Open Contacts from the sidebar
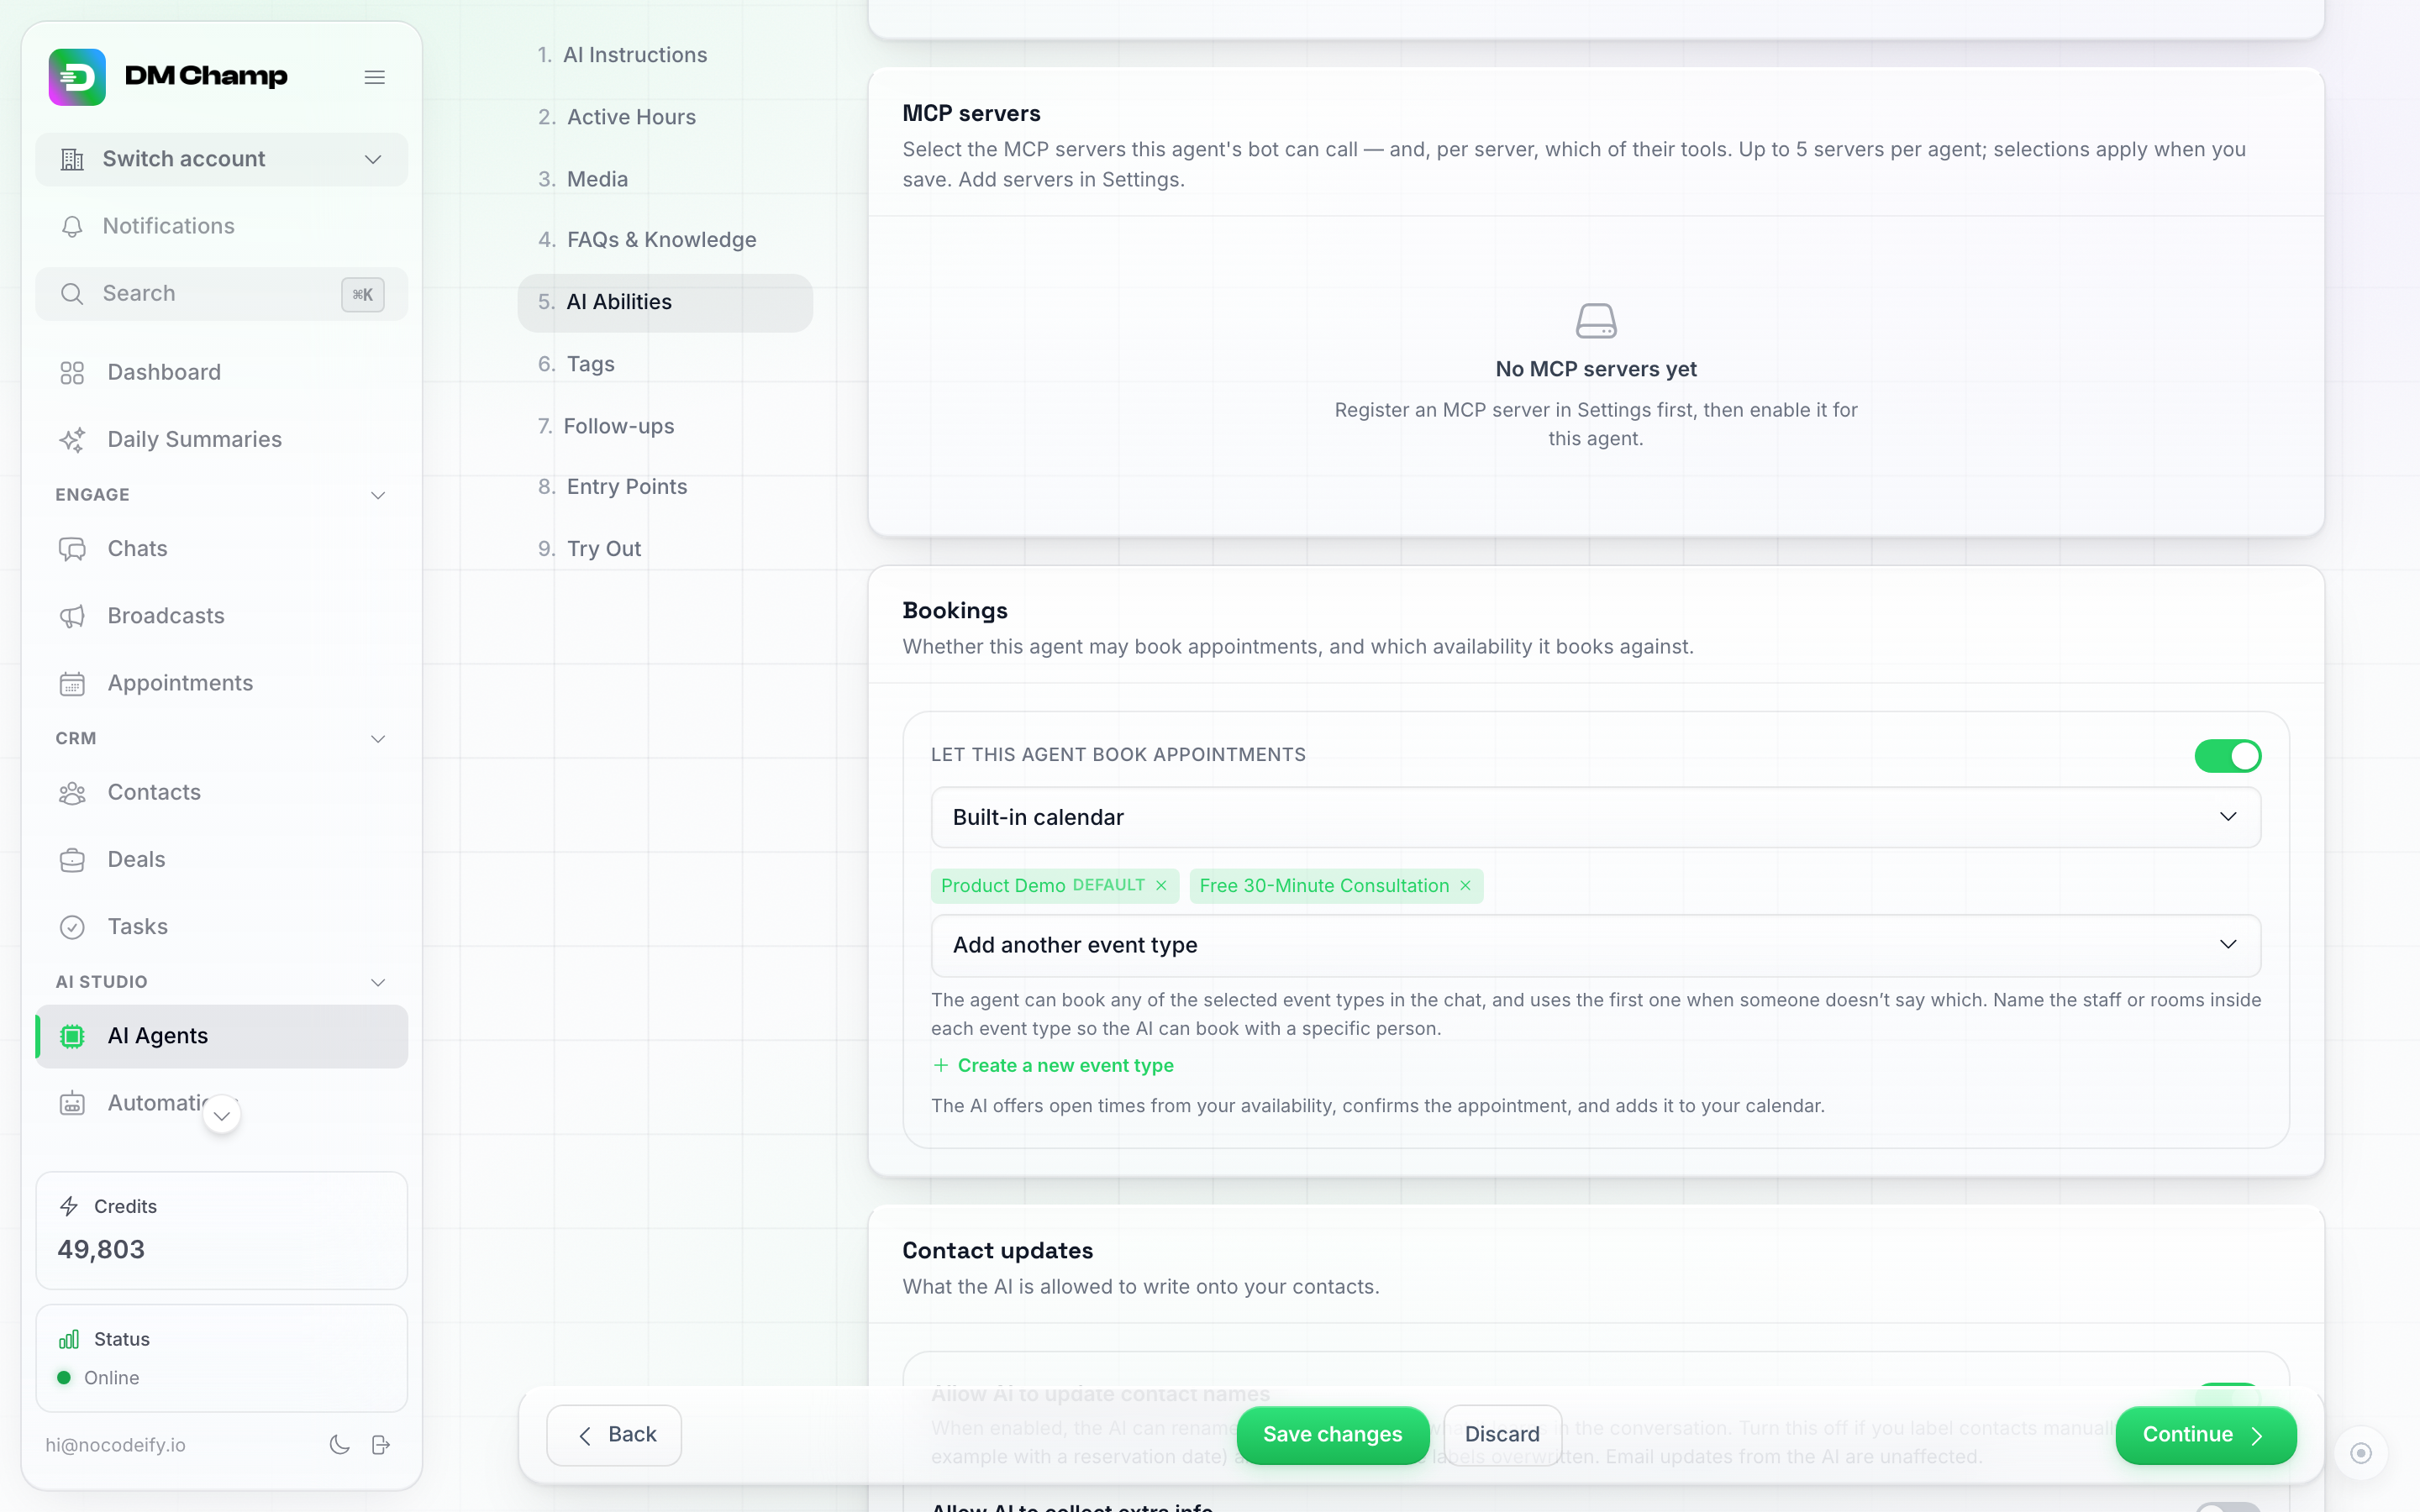 coord(222,793)
